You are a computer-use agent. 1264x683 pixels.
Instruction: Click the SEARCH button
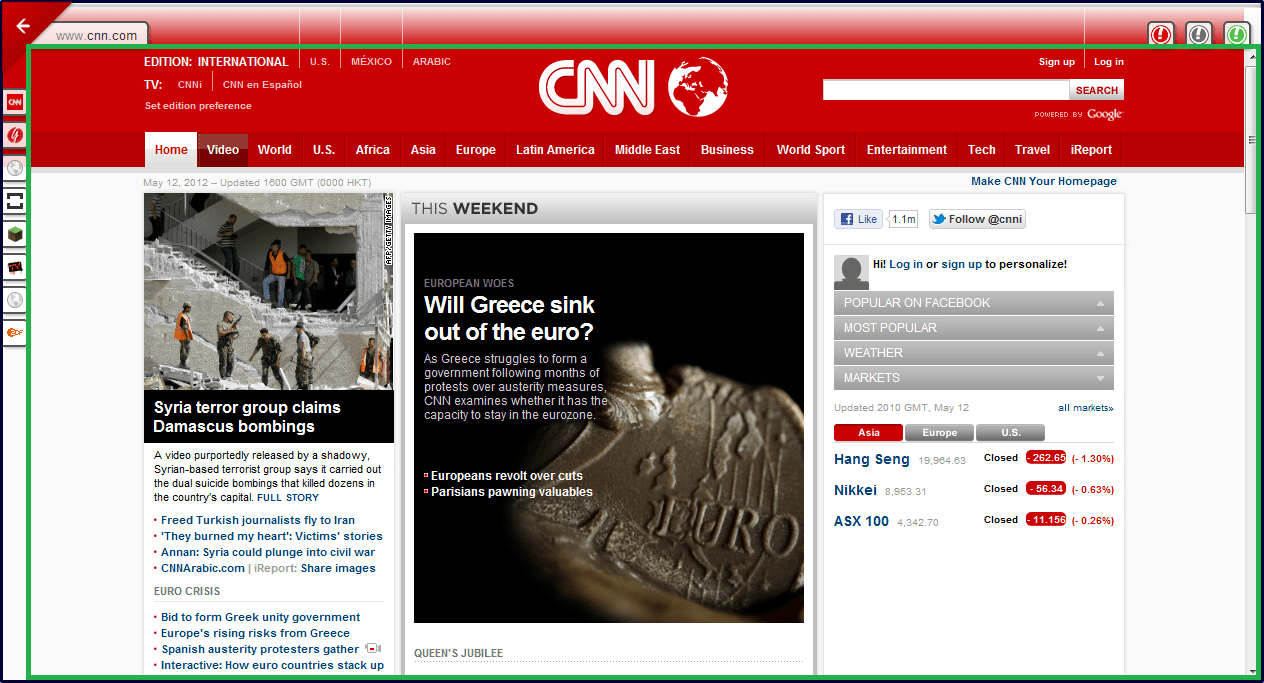(1097, 90)
